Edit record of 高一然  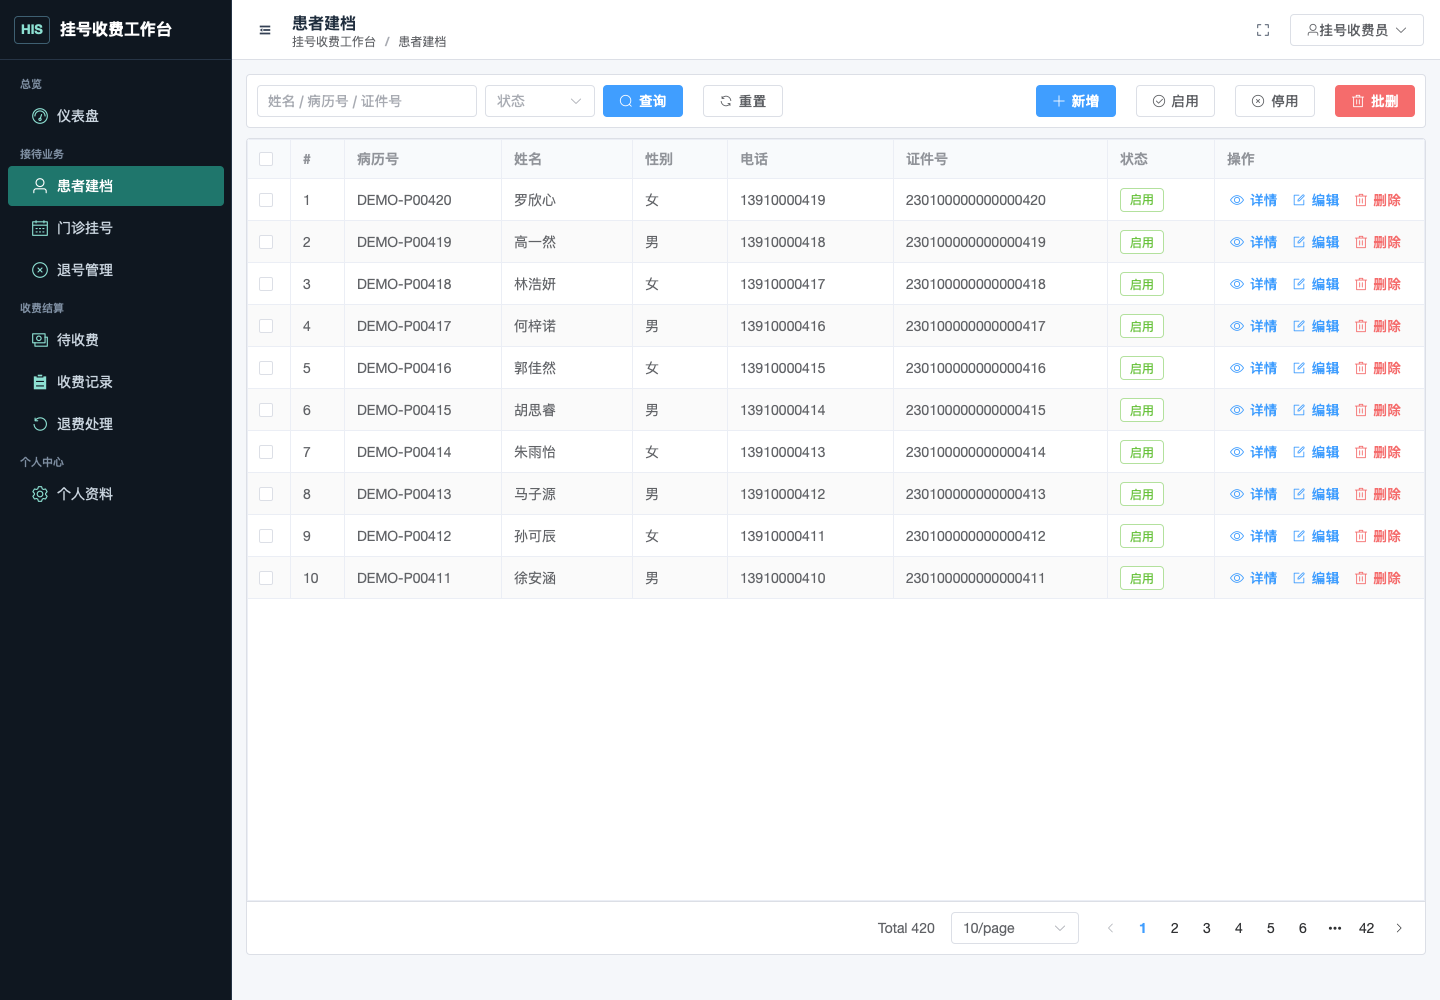tap(1315, 242)
